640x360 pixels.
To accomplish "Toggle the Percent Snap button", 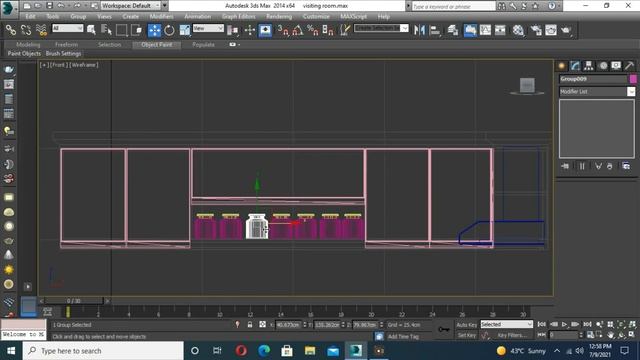I will (x=313, y=30).
